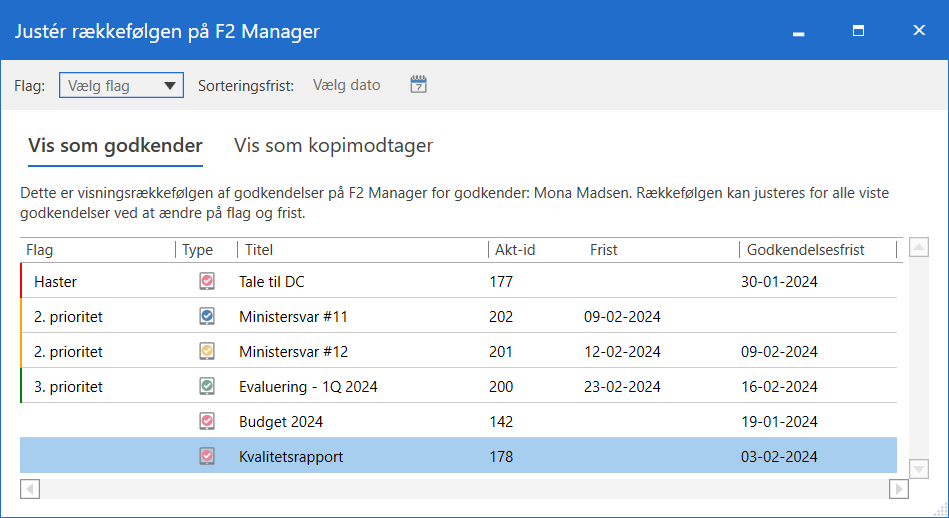Select the 3. prioritet flag cell

pyautogui.click(x=68, y=386)
